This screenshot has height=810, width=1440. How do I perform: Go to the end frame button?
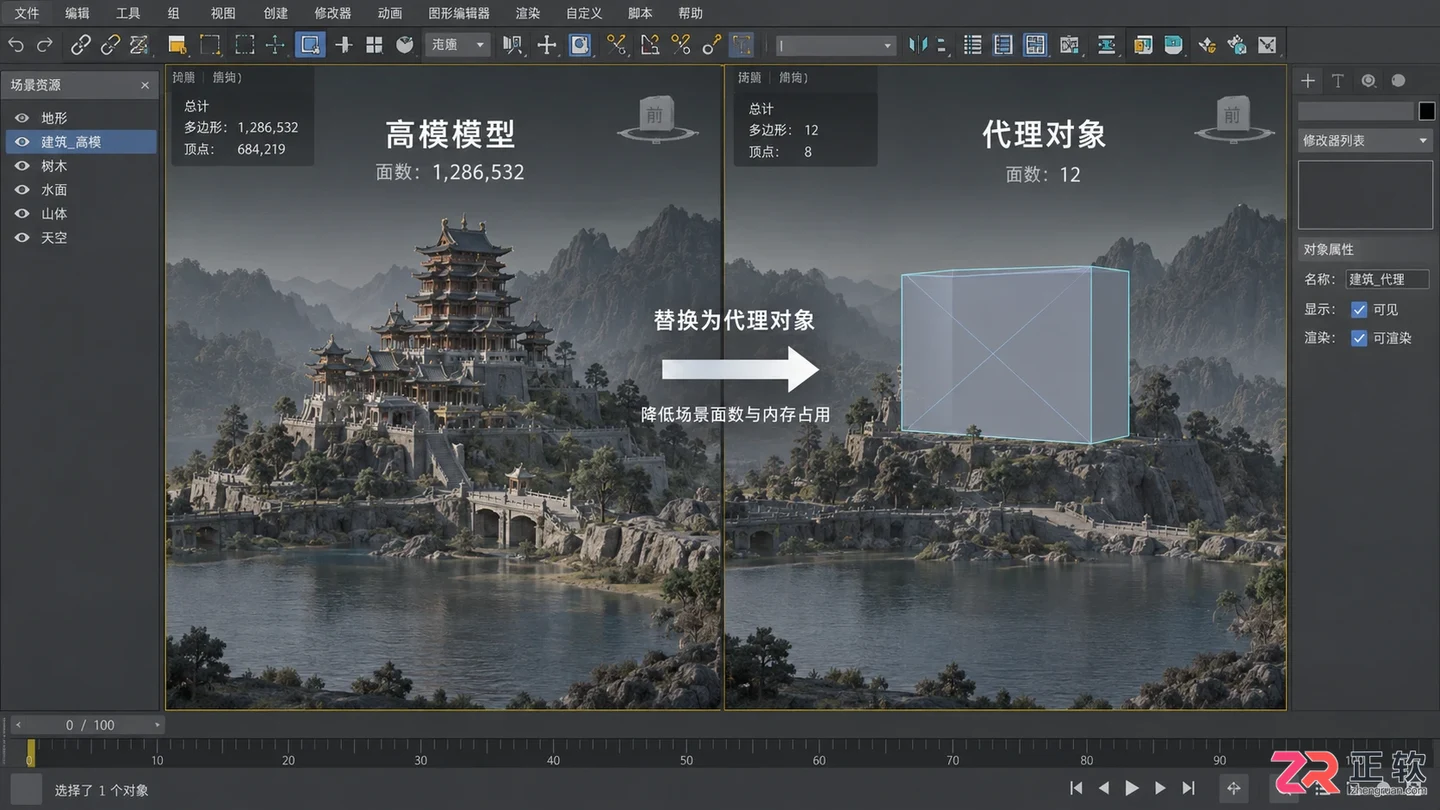click(x=1188, y=788)
